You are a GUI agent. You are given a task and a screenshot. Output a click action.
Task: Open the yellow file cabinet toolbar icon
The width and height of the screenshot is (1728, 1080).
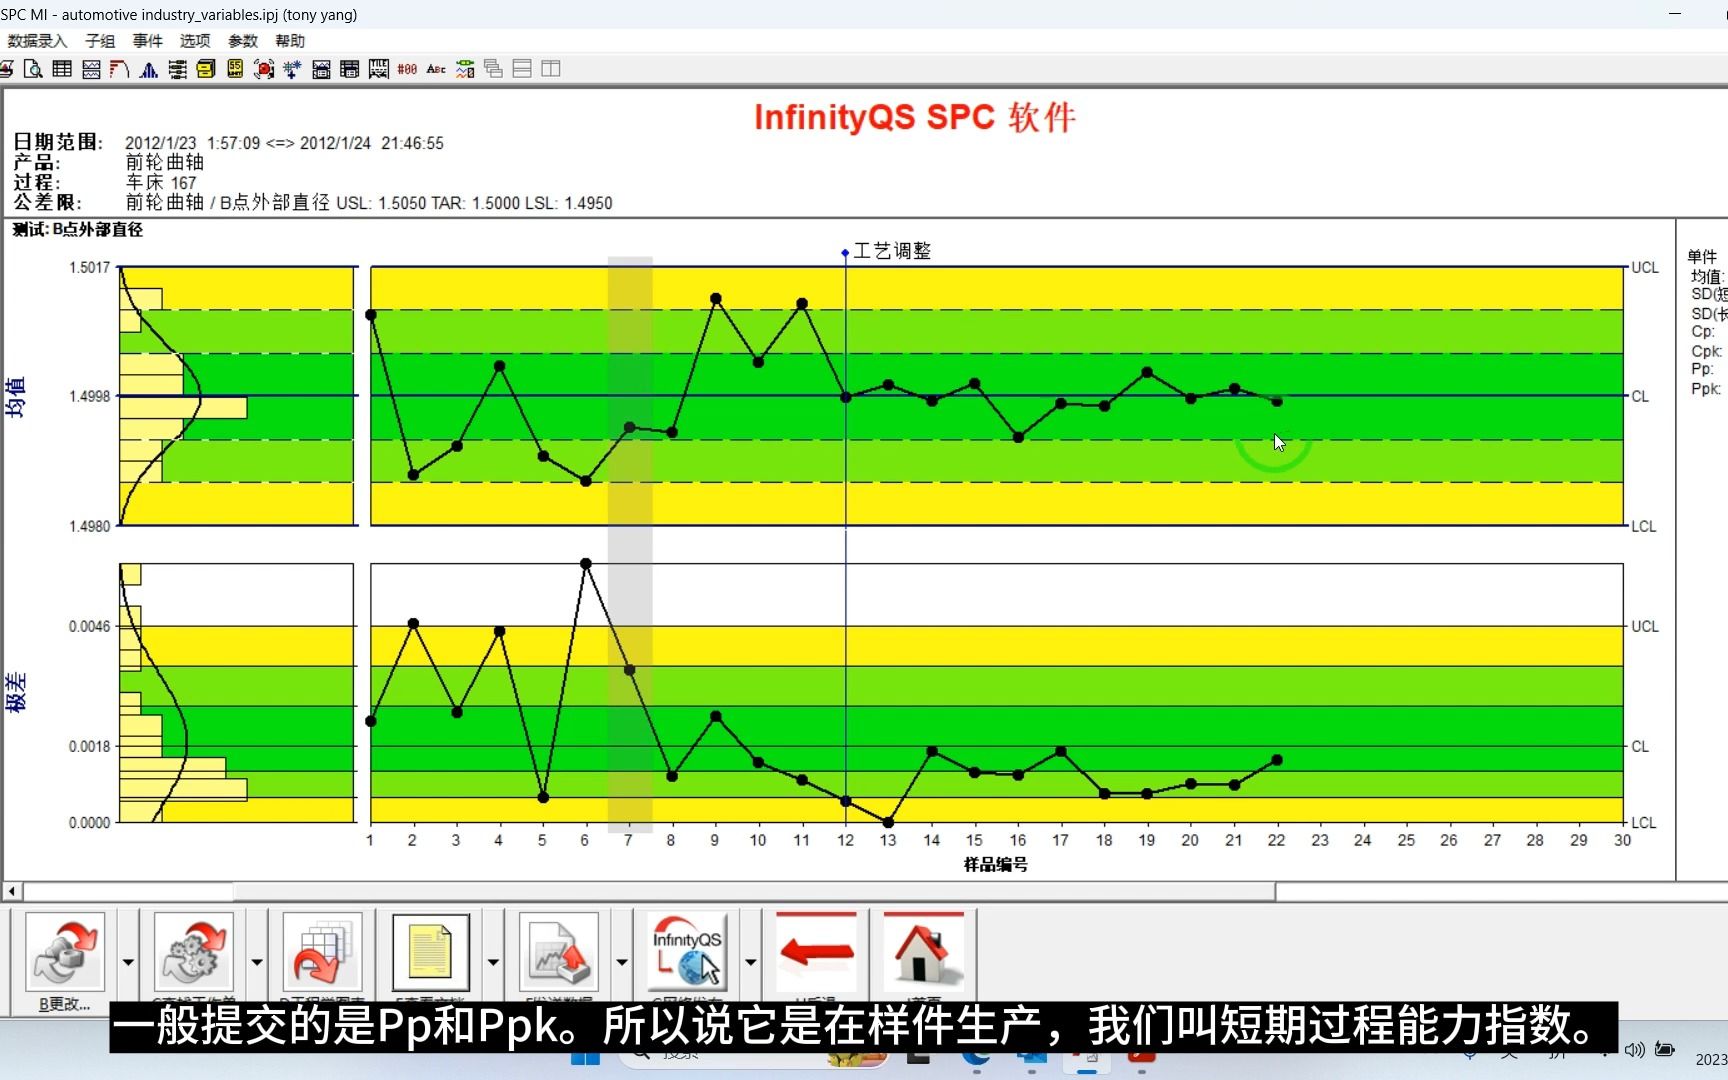(x=206, y=69)
